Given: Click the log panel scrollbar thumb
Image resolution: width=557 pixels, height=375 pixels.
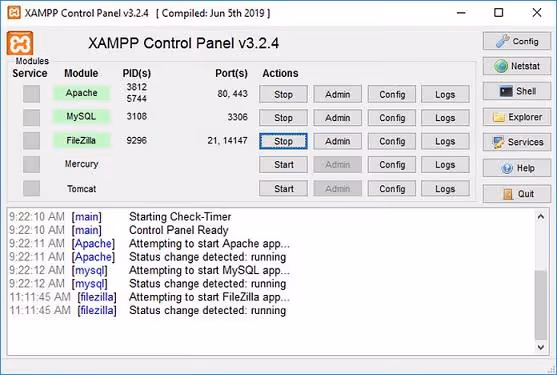Looking at the screenshot, I should (541, 305).
